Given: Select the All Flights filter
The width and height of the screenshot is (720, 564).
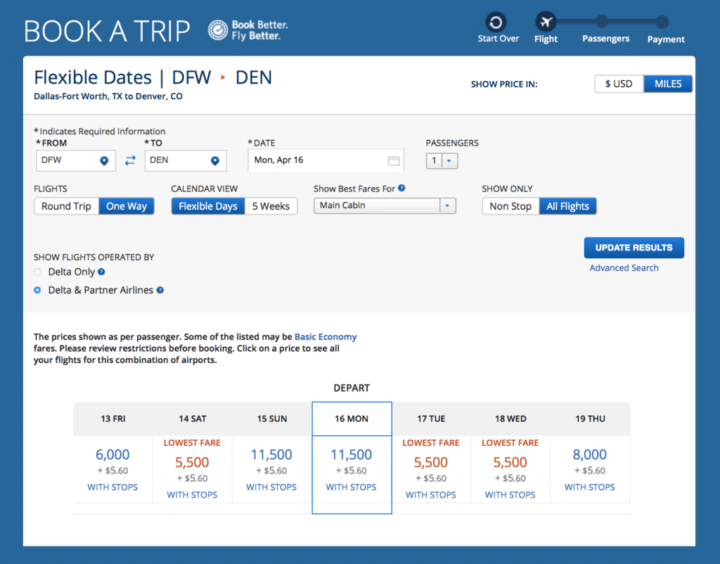Looking at the screenshot, I should click(x=568, y=206).
